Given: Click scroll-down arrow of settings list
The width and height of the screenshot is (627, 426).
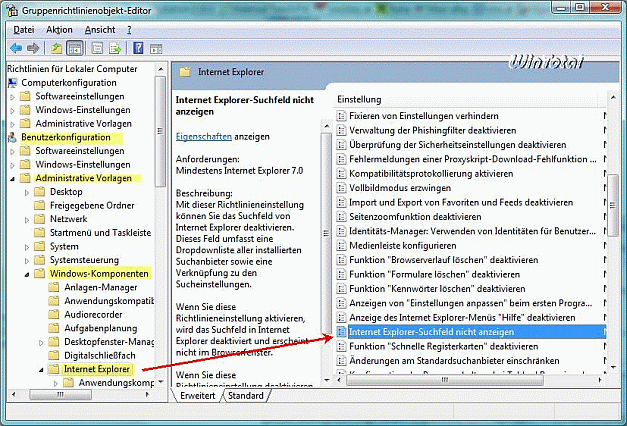Looking at the screenshot, I should tap(613, 367).
